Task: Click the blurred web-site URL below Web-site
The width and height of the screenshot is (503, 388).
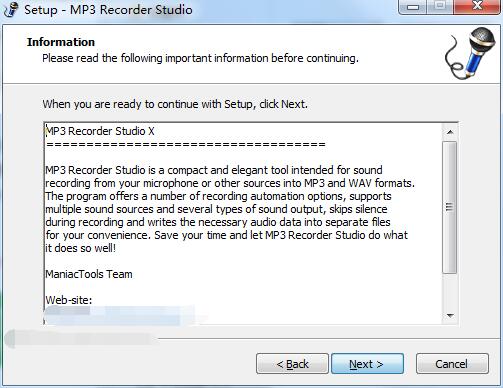Action: 123,315
